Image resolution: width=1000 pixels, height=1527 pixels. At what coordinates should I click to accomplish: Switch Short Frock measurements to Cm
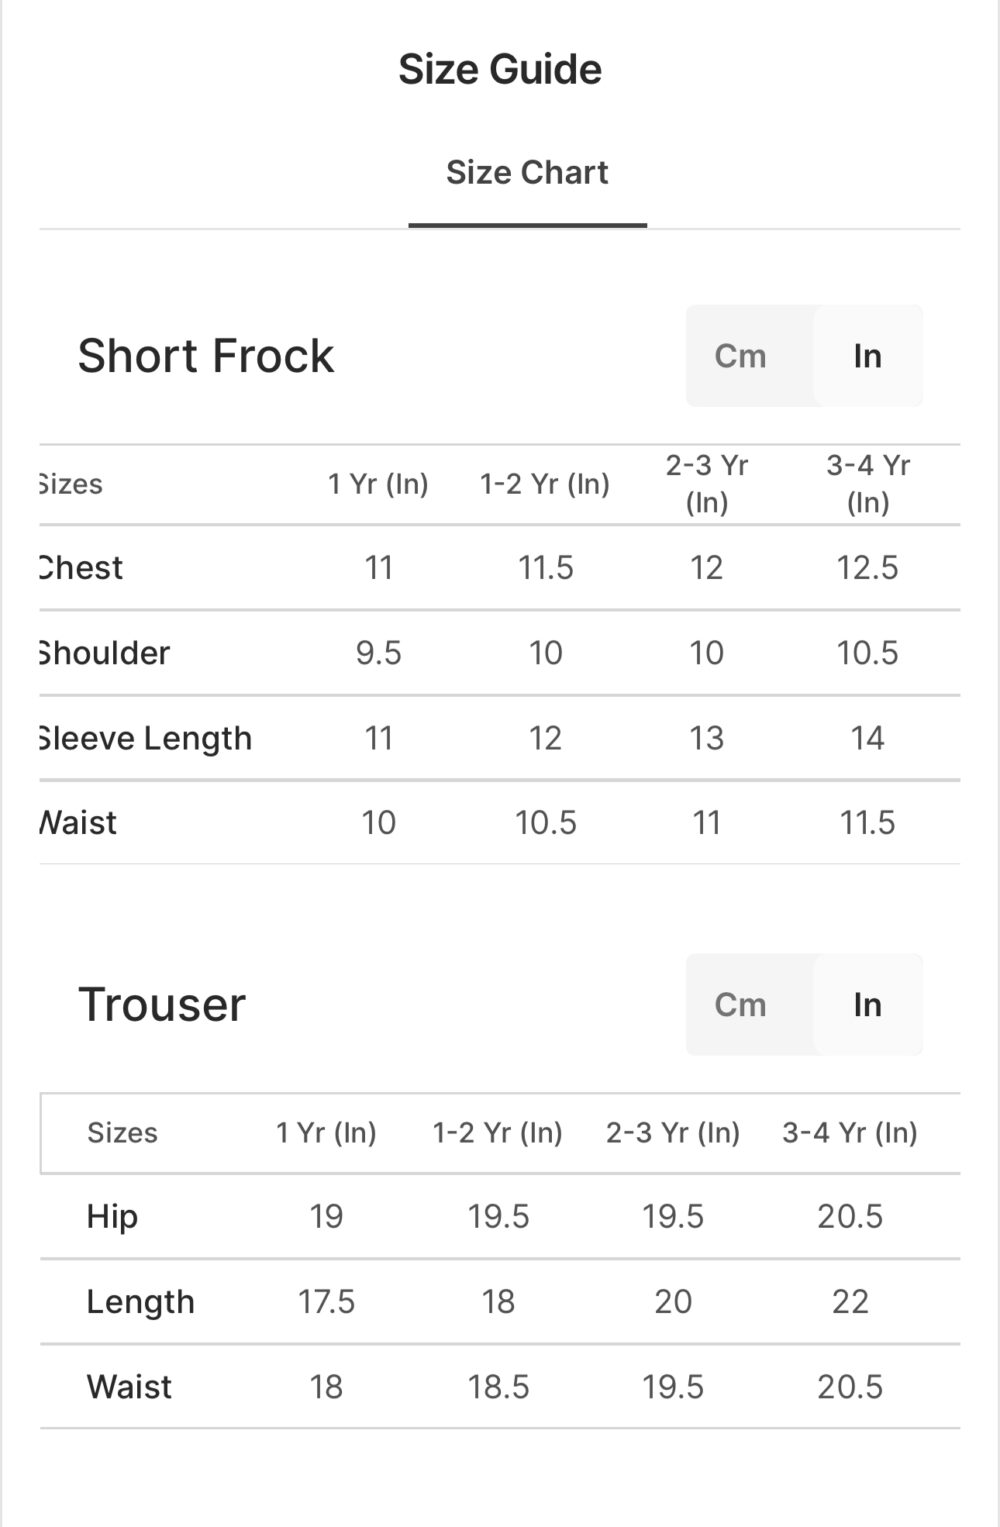point(740,356)
